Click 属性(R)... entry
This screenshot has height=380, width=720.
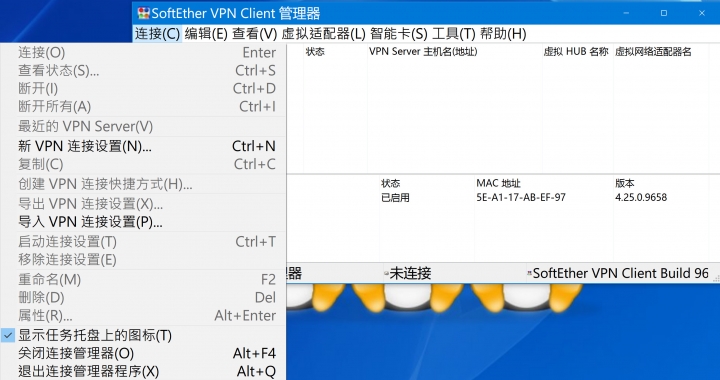click(x=143, y=315)
